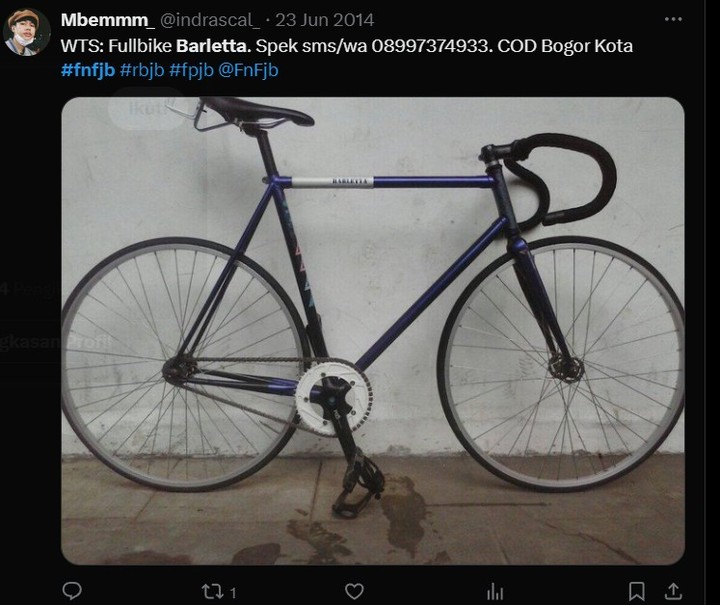Open the @indrascal_ handle link
This screenshot has width=720, height=605.
(210, 20)
